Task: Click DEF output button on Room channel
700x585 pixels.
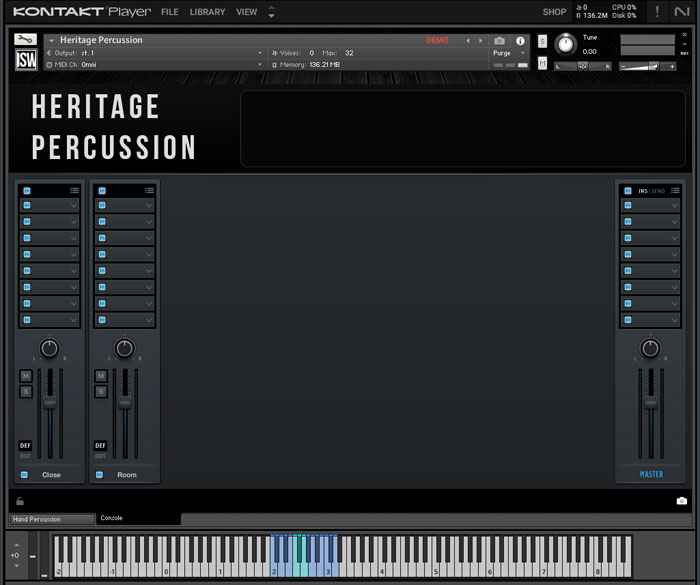Action: click(x=100, y=446)
